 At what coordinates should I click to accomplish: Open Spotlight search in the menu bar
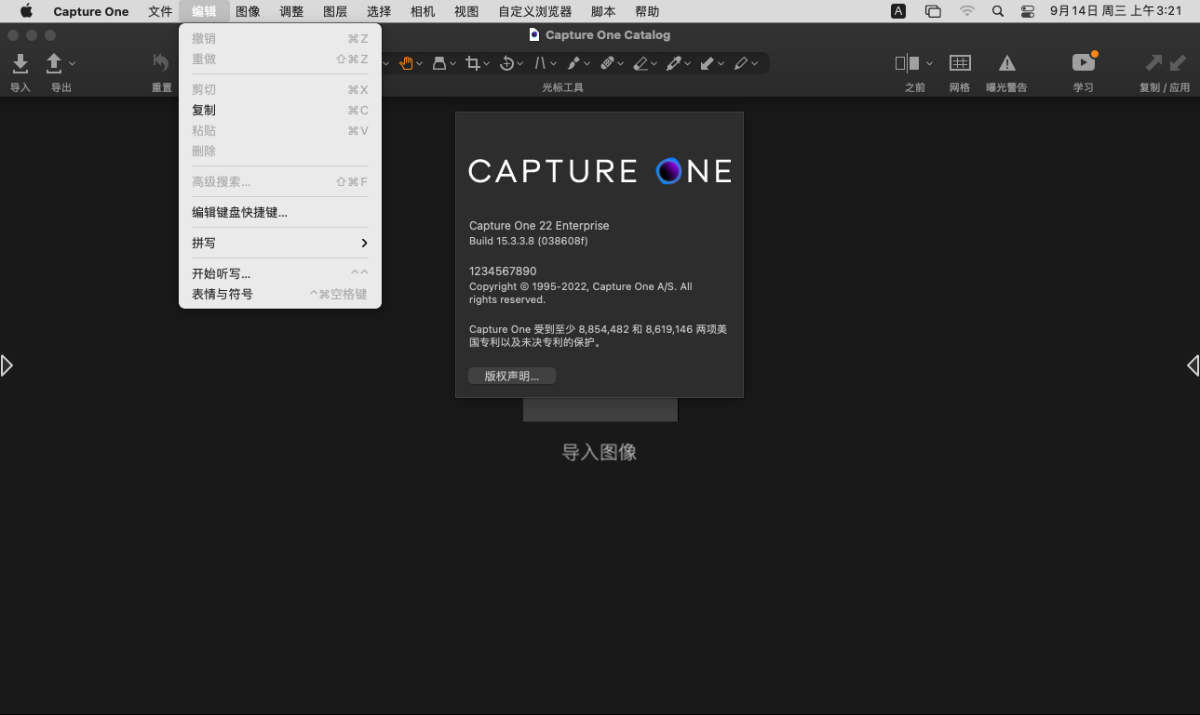tap(998, 11)
